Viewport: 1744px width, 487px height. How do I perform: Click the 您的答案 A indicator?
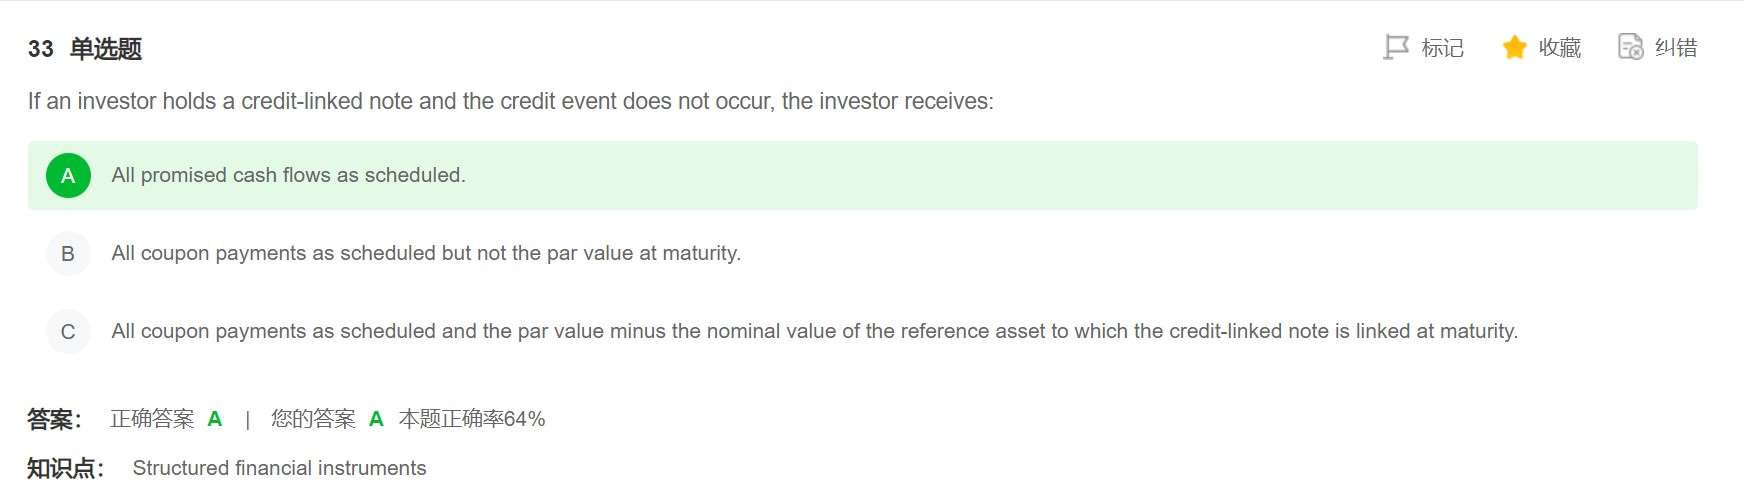(x=327, y=419)
